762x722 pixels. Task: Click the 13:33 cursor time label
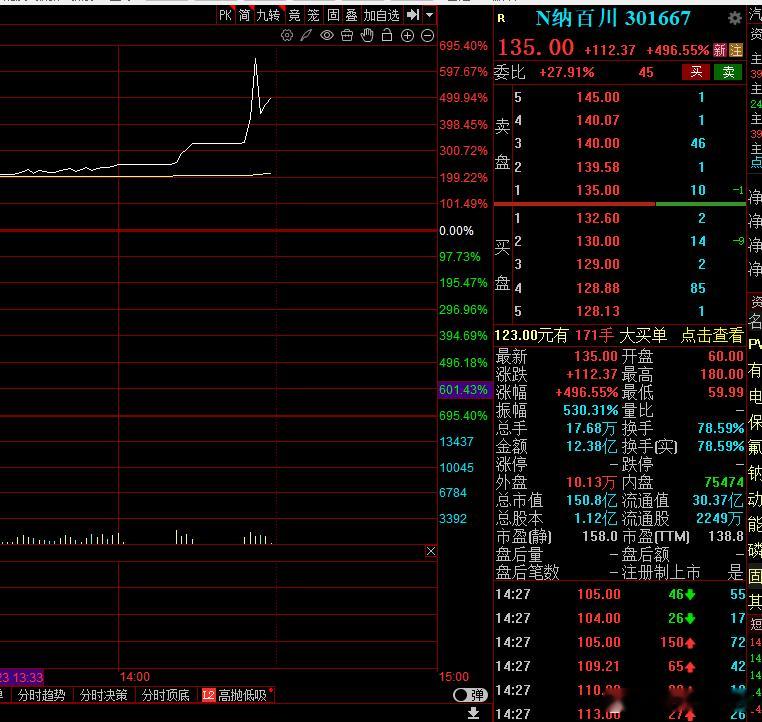pyautogui.click(x=22, y=677)
